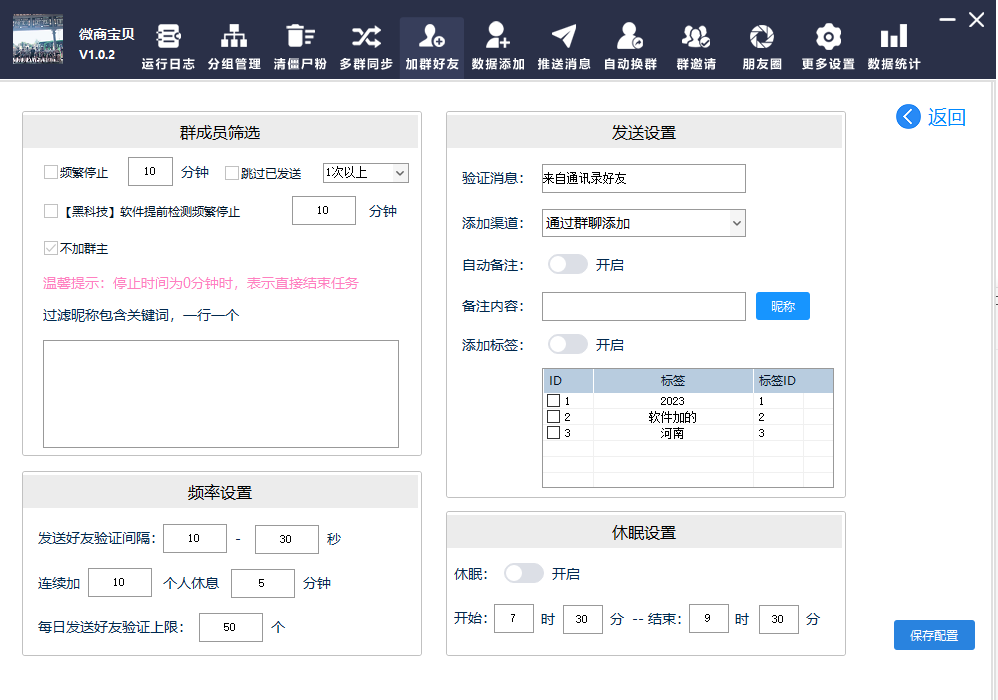Click the 保存配置 save button
Image resolution: width=998 pixels, height=700 pixels.
coord(934,635)
